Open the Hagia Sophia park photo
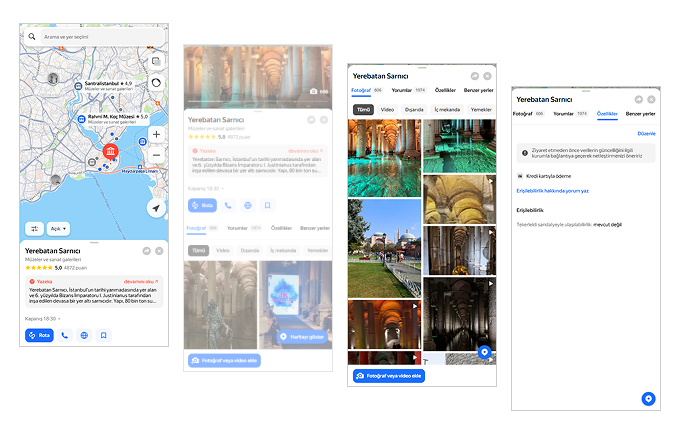The height and width of the screenshot is (428, 680). pos(384,248)
